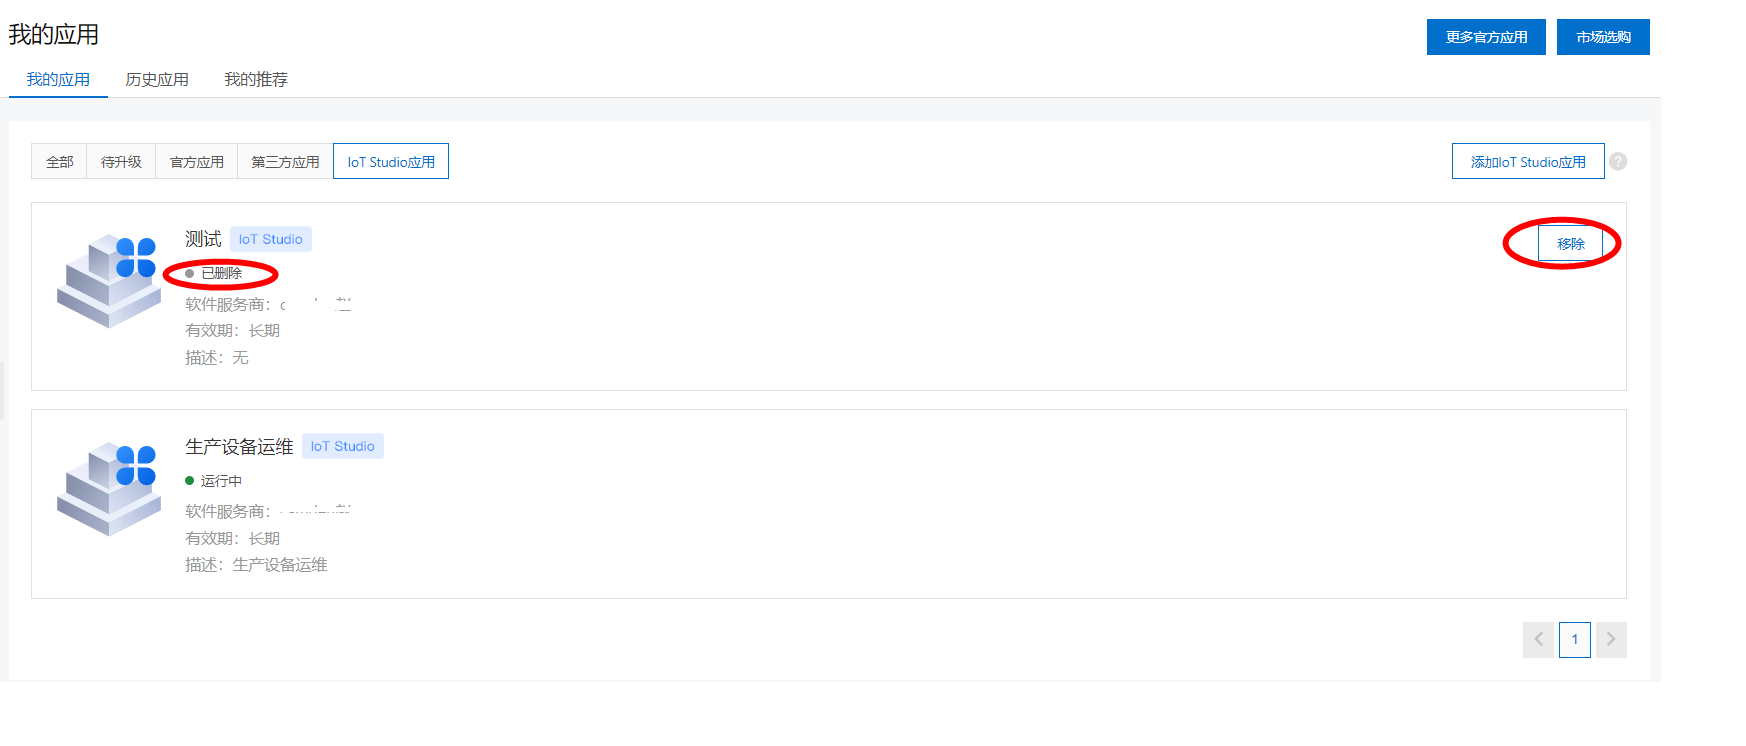Select page number 1
1746x746 pixels.
[x=1575, y=640]
